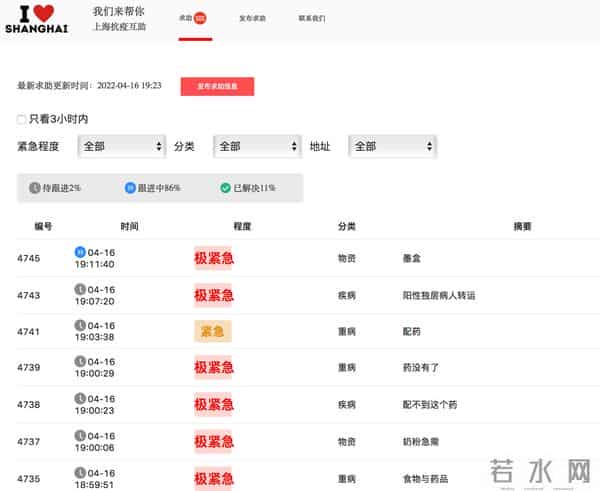Filter by 跟进中86% status
The image size is (600, 491).
pyautogui.click(x=152, y=188)
